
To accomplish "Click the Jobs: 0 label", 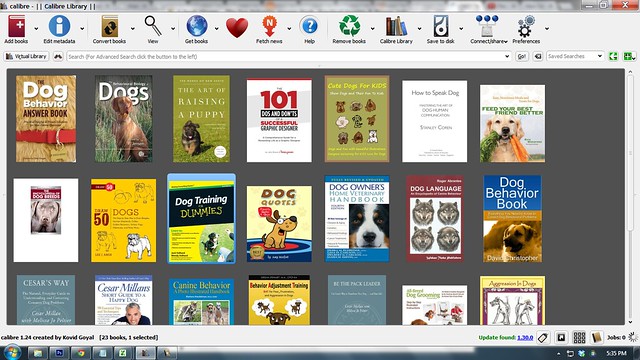I will (x=616, y=338).
